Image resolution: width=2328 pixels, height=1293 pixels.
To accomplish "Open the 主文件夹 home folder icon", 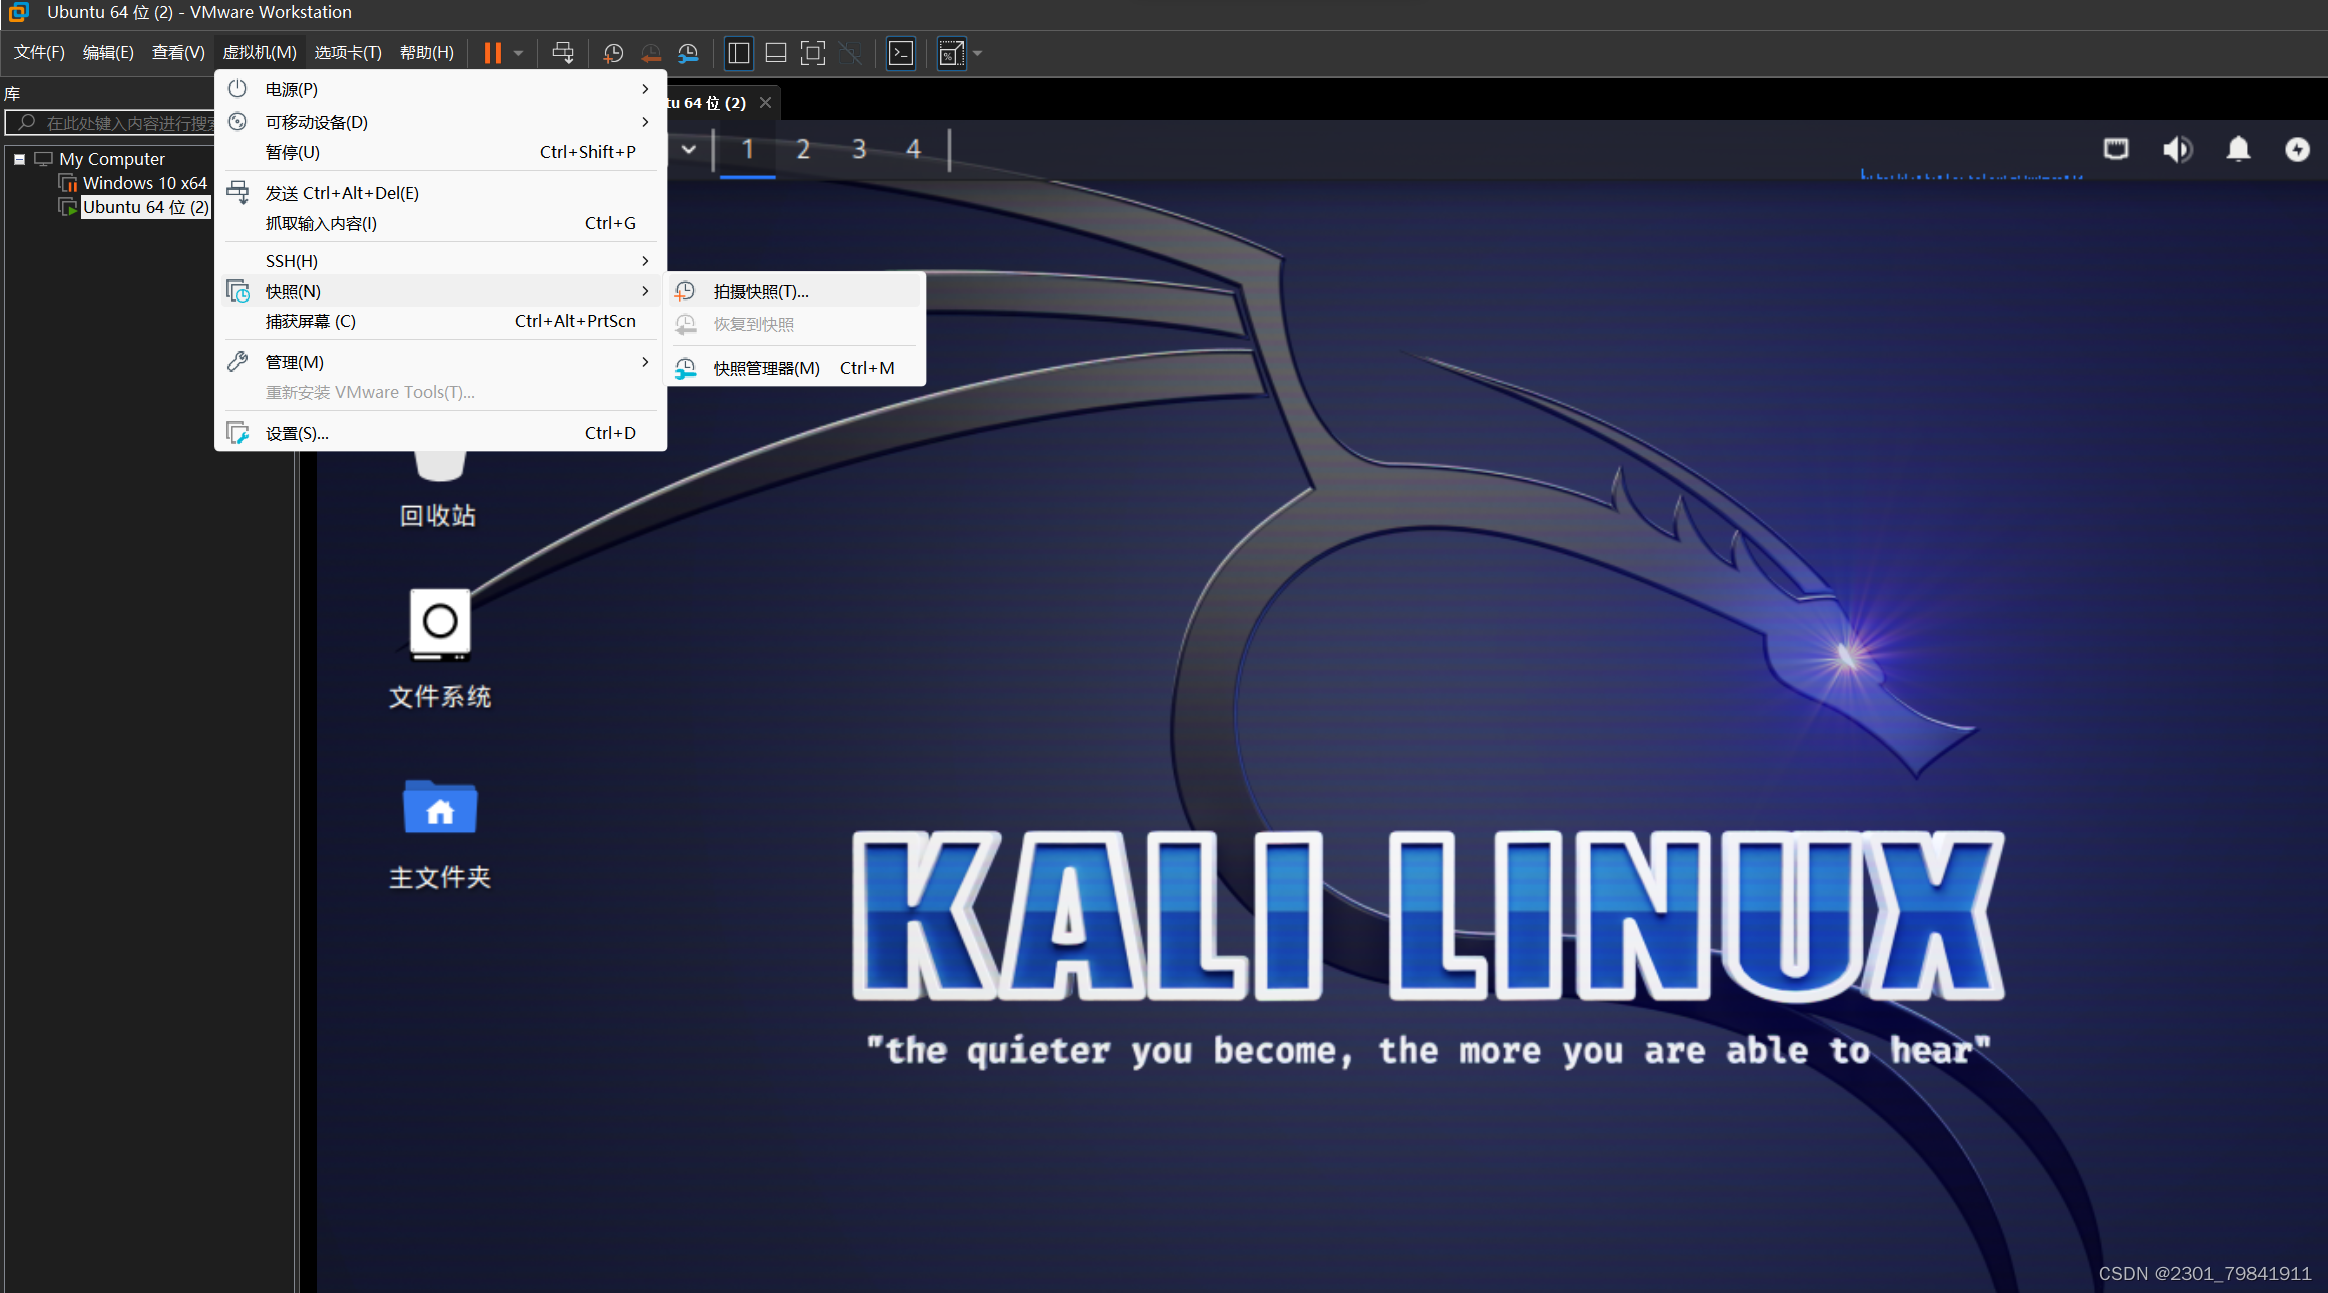I will (x=440, y=807).
